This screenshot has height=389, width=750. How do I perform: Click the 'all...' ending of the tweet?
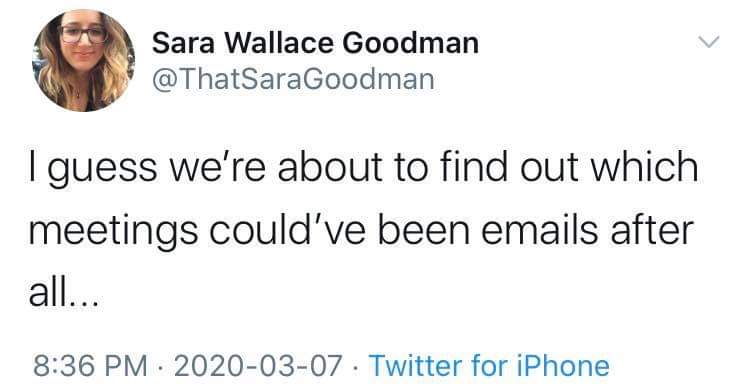tap(64, 292)
